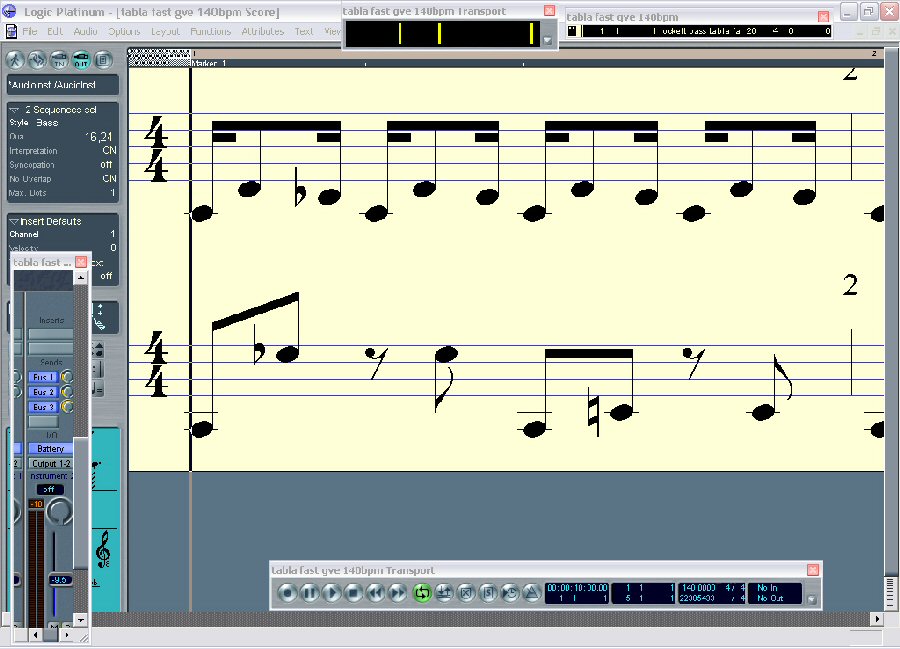Viewport: 900px width, 649px height.
Task: Toggle the green Cycle mode button
Action: coord(421,593)
